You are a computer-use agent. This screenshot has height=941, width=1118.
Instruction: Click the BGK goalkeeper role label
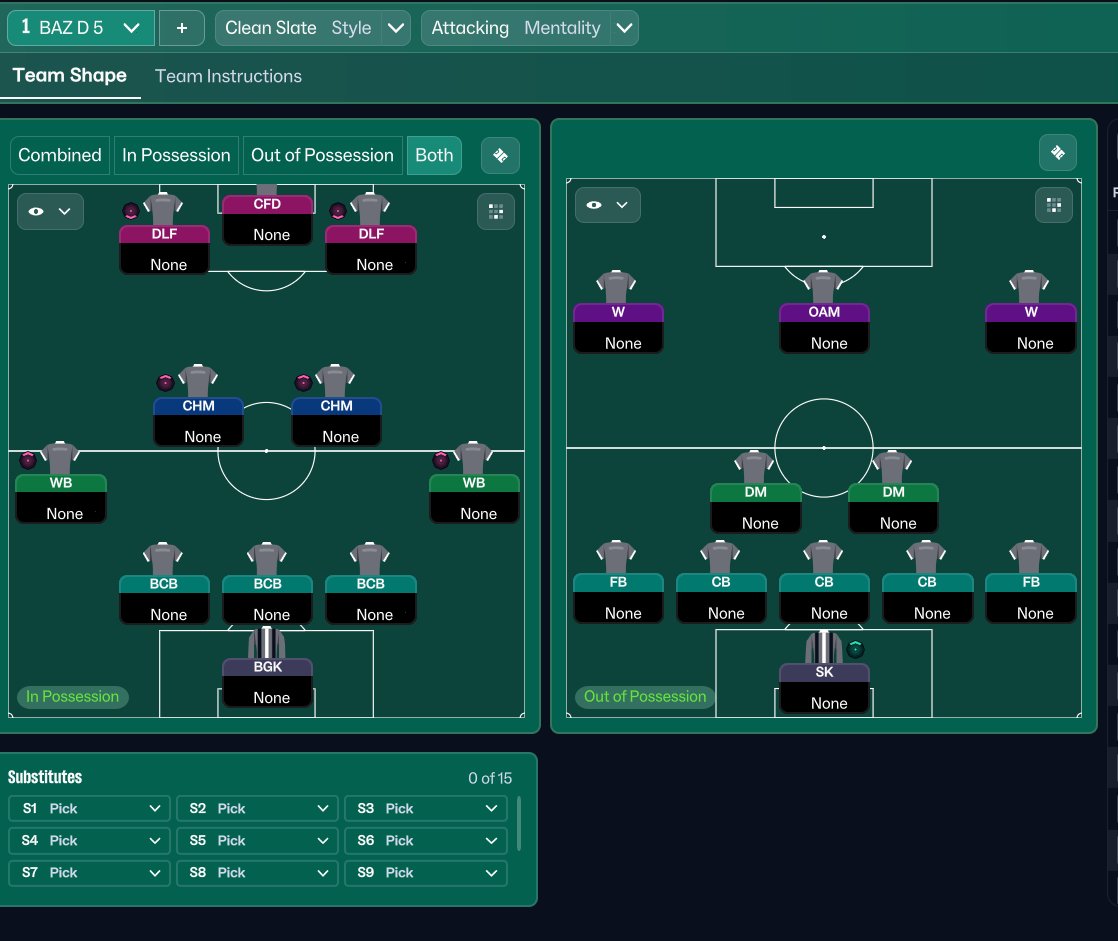(267, 667)
